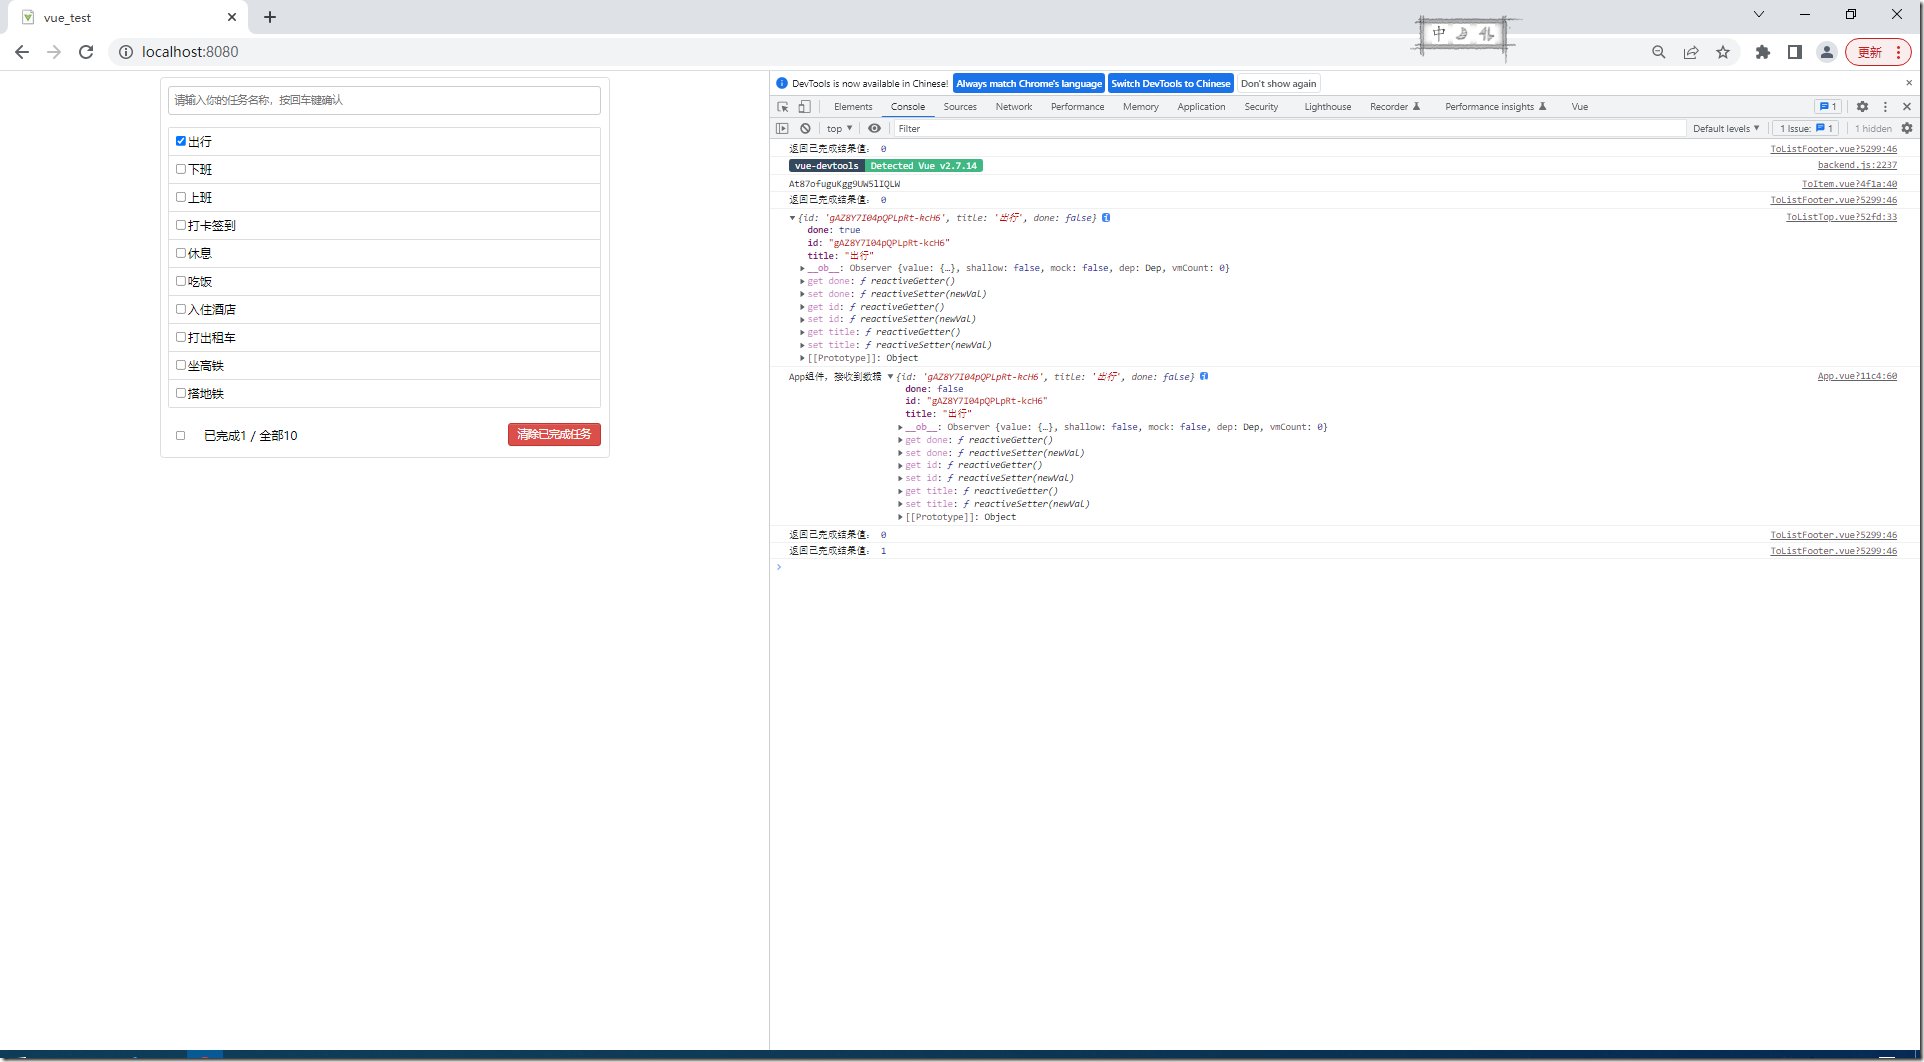Open the Performance tab
Screen dimensions: 1924x1062
[1077, 107]
